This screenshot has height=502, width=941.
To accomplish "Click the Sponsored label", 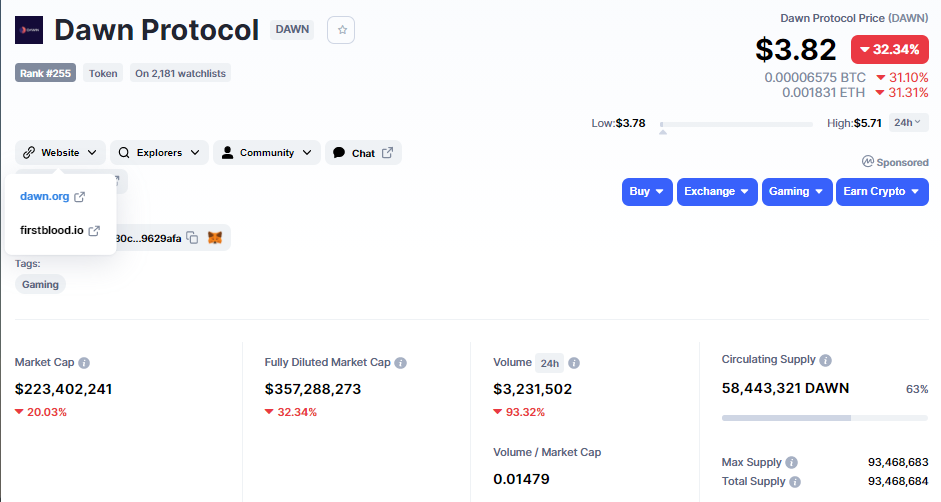I will pyautogui.click(x=902, y=162).
